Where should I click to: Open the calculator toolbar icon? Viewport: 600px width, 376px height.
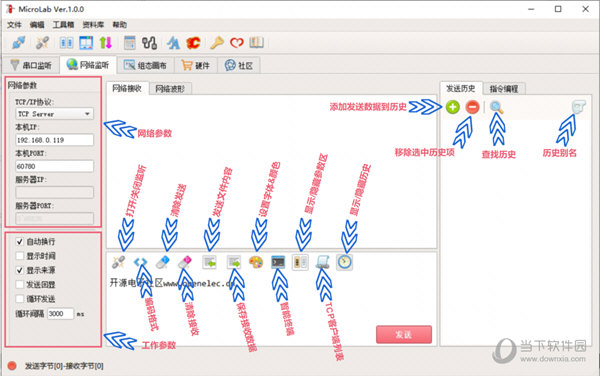(x=130, y=42)
